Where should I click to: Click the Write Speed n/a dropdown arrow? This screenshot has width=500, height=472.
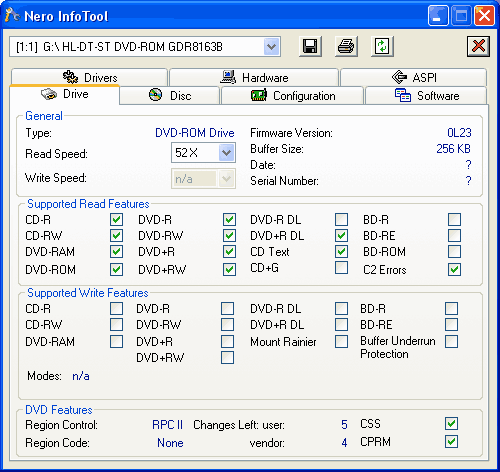pos(227,179)
